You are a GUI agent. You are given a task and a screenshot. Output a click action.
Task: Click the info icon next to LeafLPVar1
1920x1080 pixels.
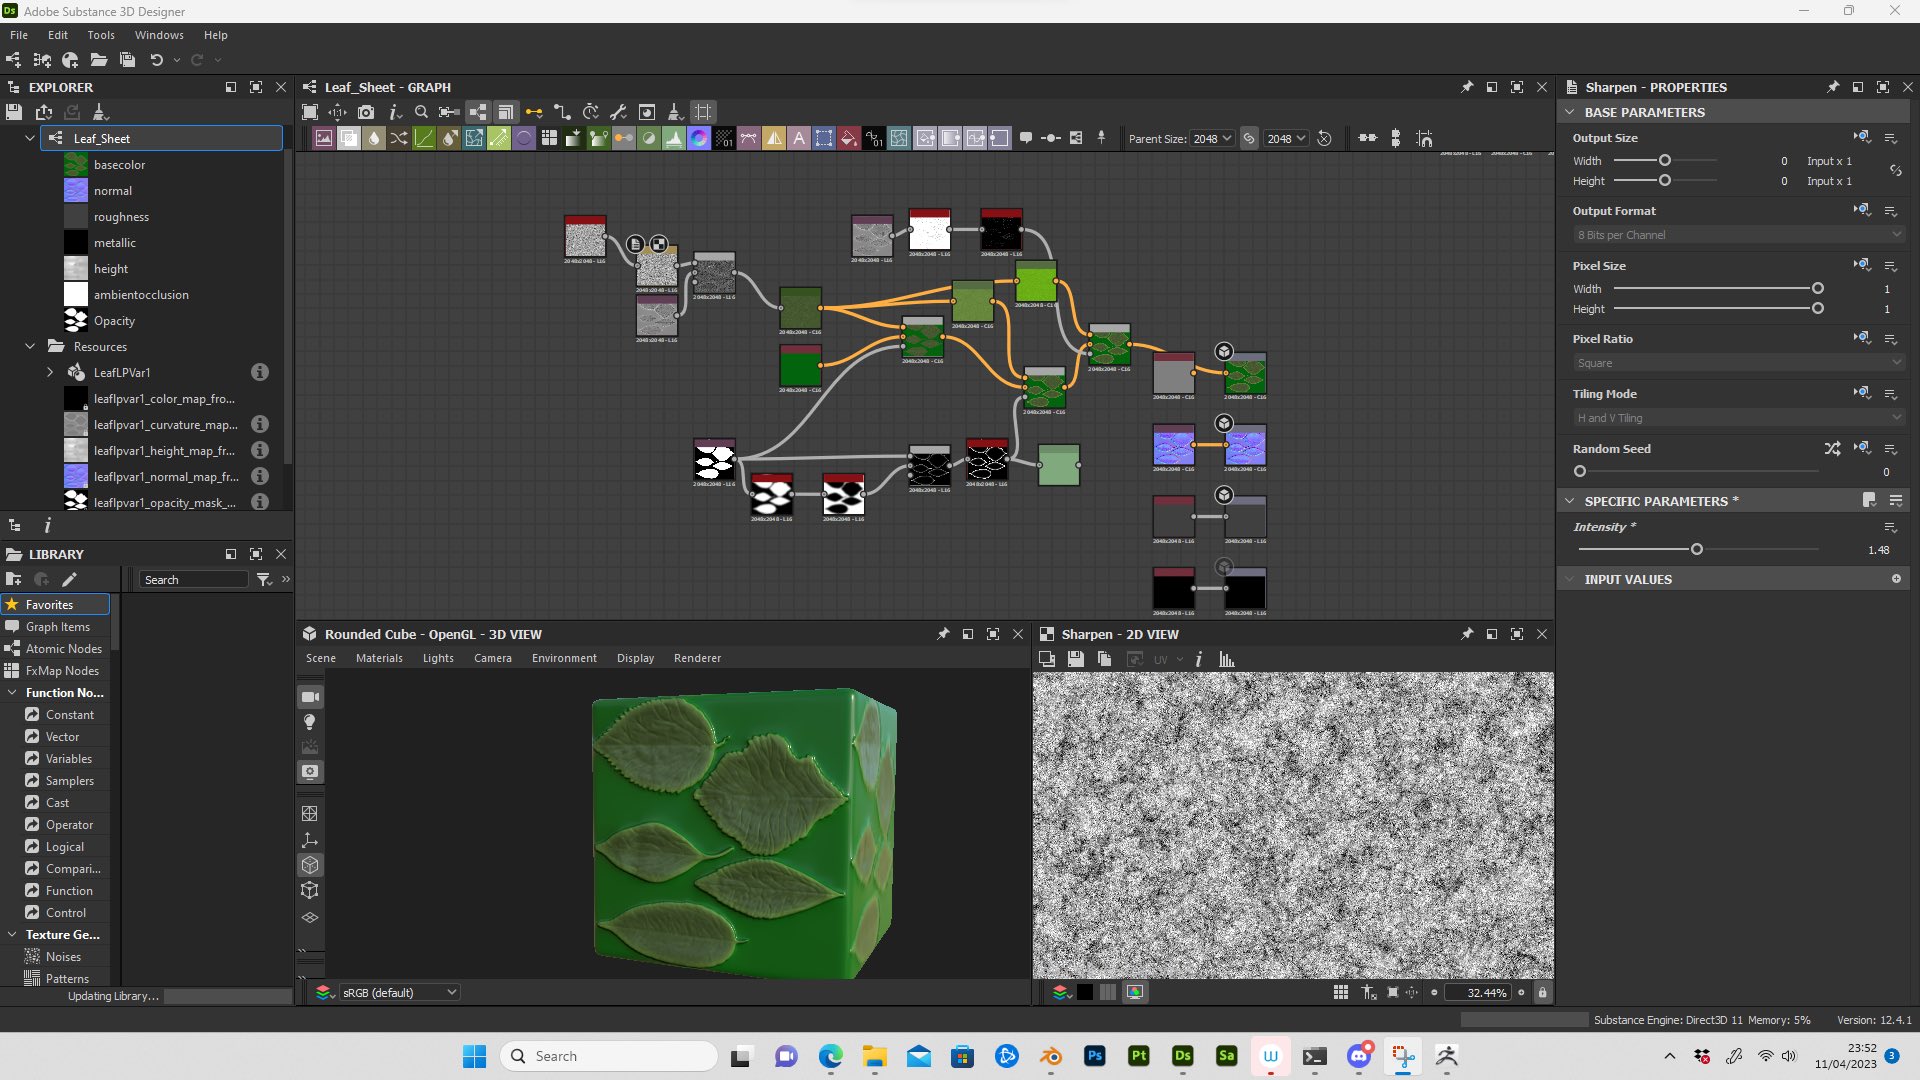[260, 372]
